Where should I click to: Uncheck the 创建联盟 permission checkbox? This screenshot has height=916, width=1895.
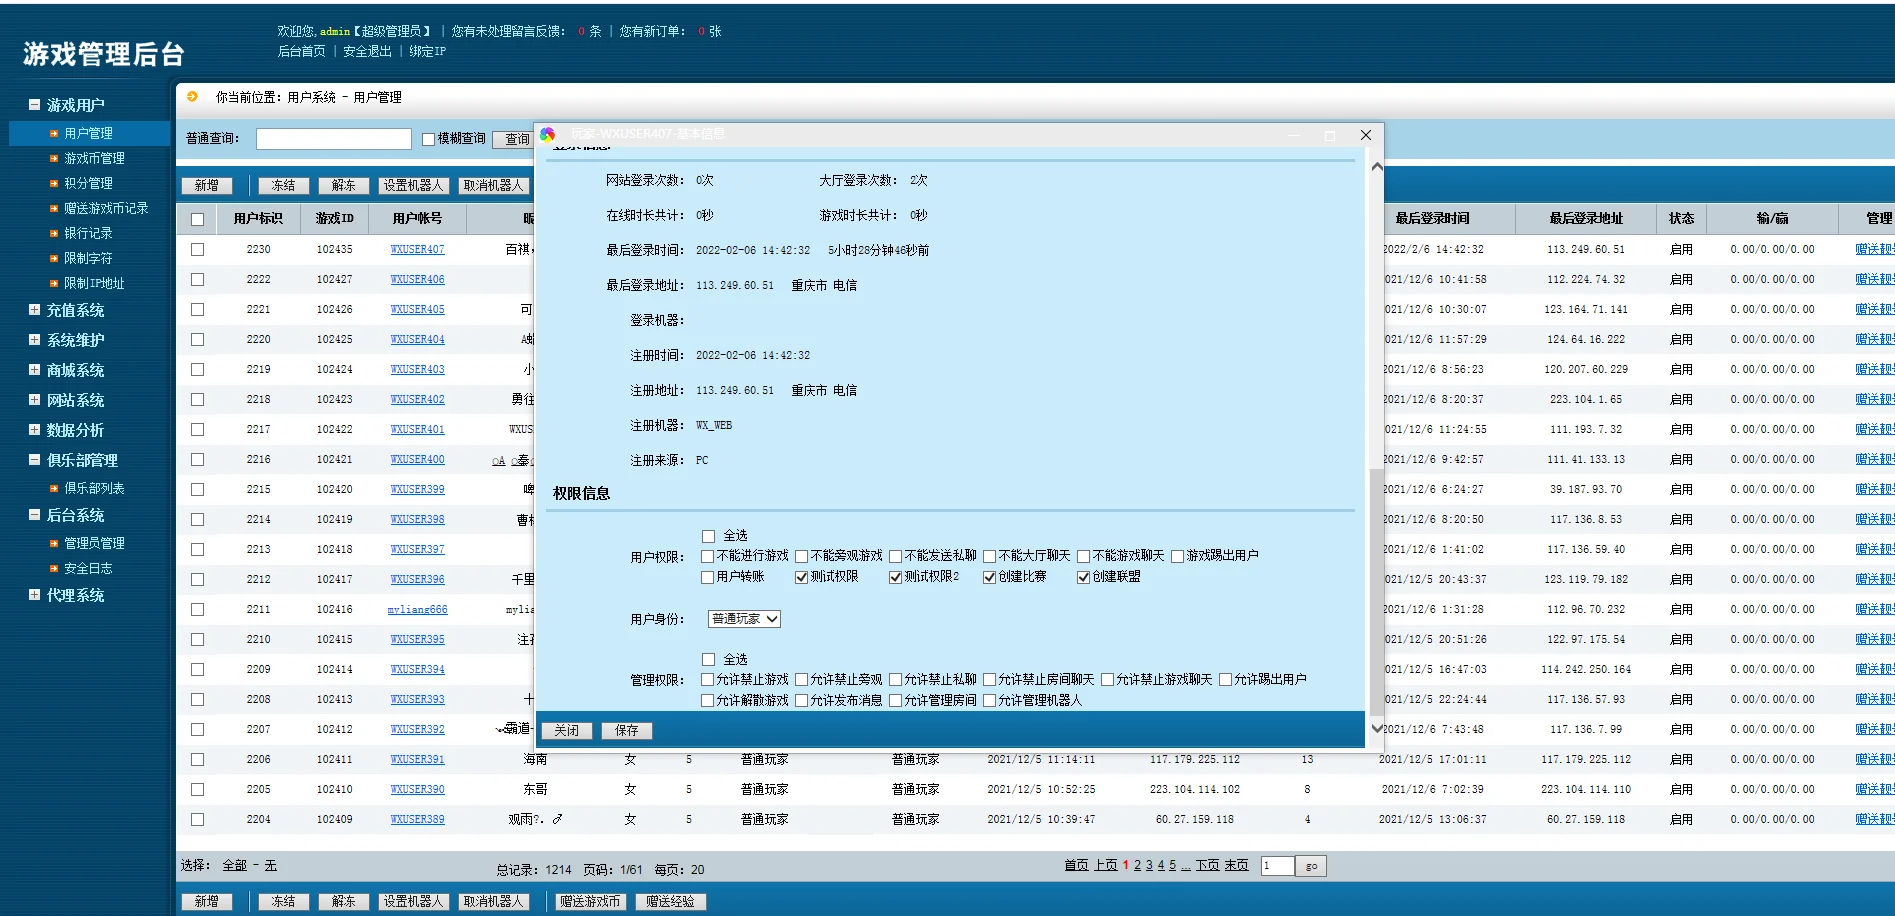point(1083,577)
